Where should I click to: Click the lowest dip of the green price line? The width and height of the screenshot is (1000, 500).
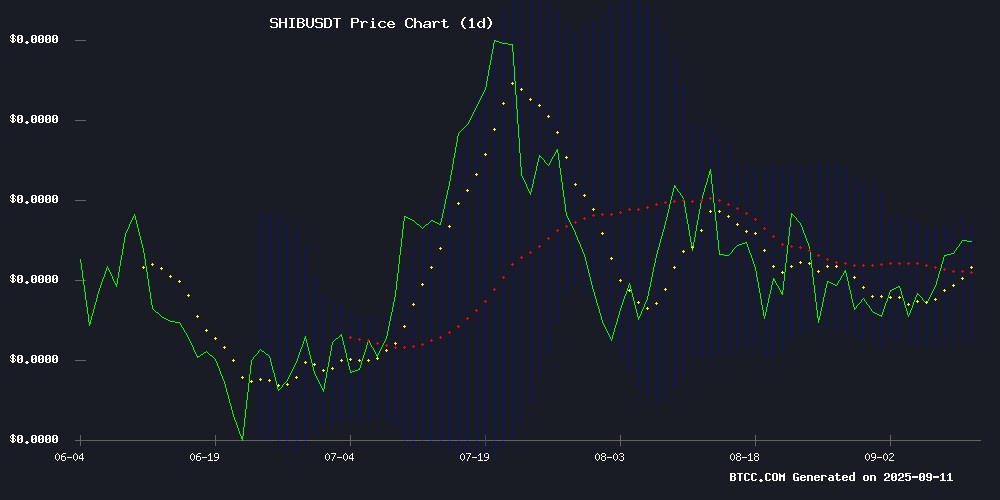pos(242,439)
